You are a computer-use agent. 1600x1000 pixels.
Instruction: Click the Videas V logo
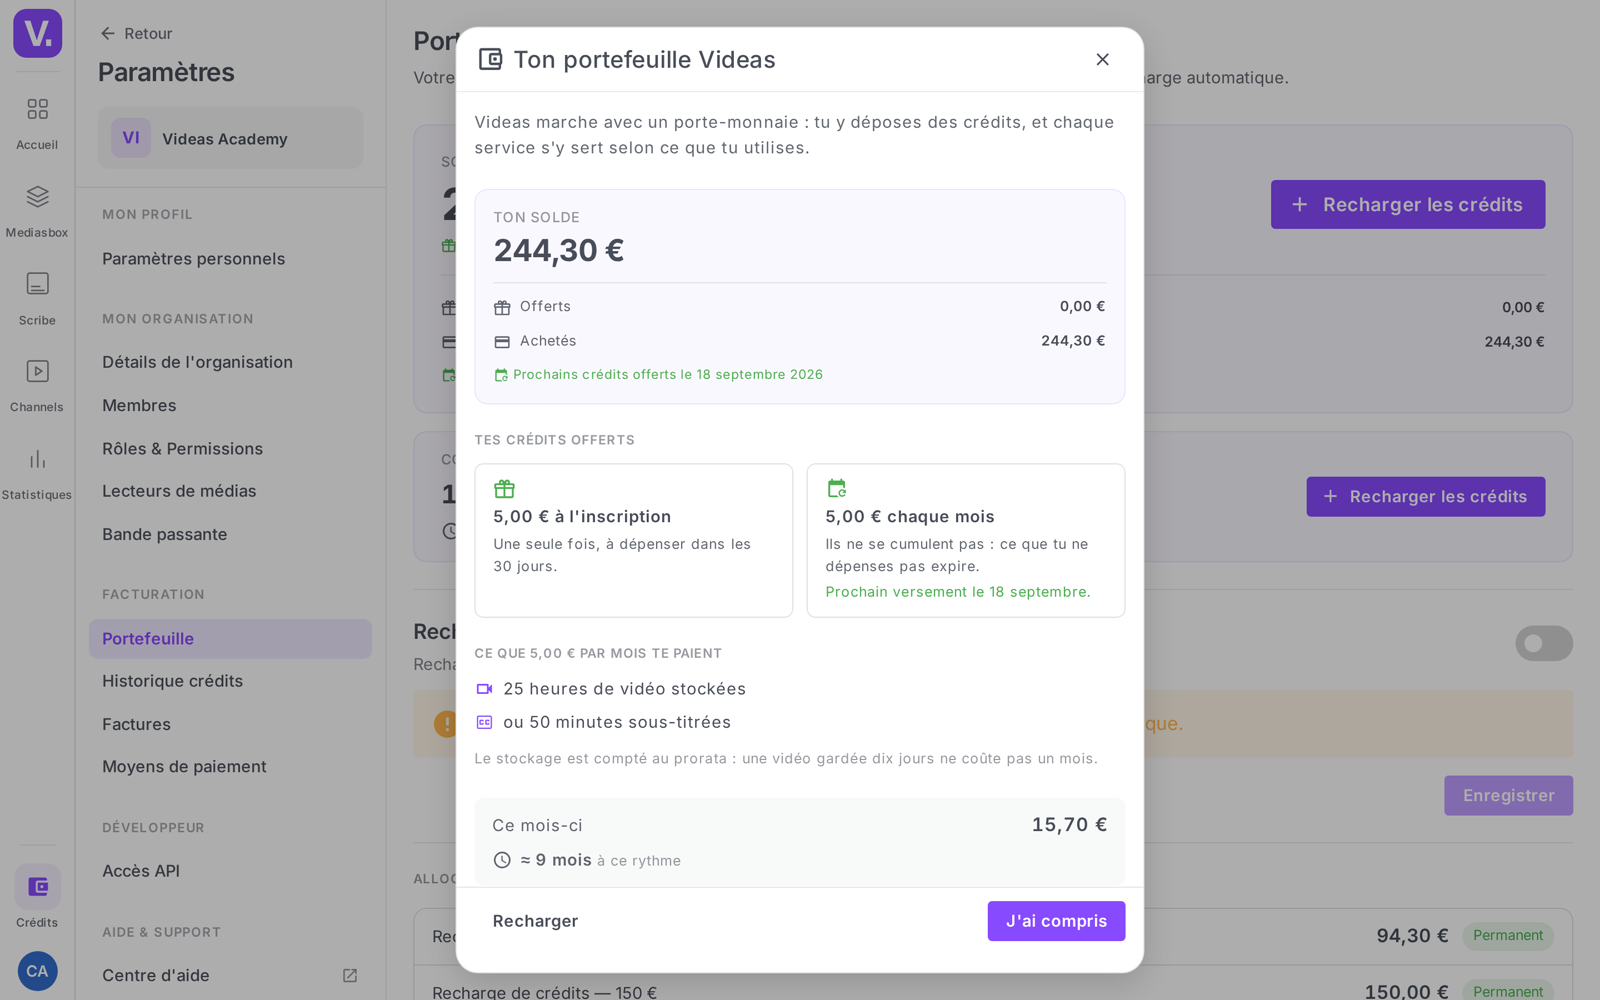click(x=38, y=33)
